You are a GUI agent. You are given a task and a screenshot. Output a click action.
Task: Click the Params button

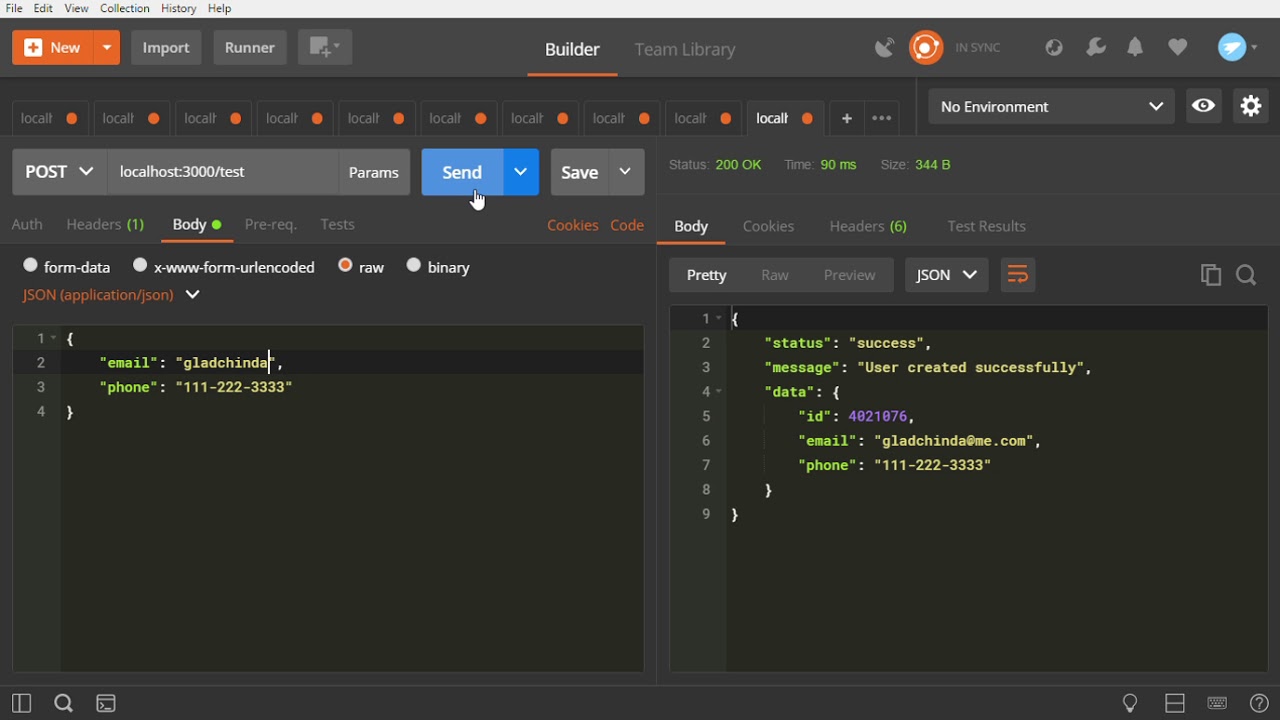coord(374,172)
